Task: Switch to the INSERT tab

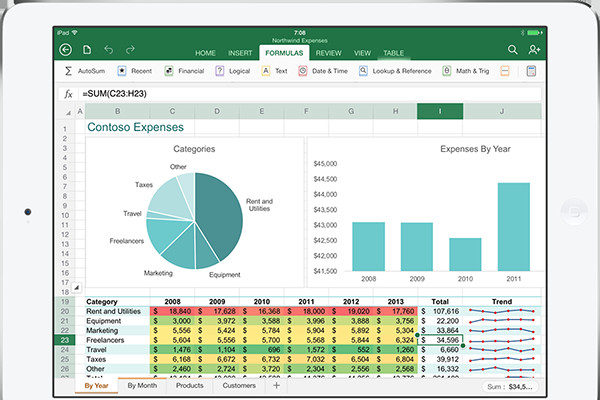Action: pos(240,52)
